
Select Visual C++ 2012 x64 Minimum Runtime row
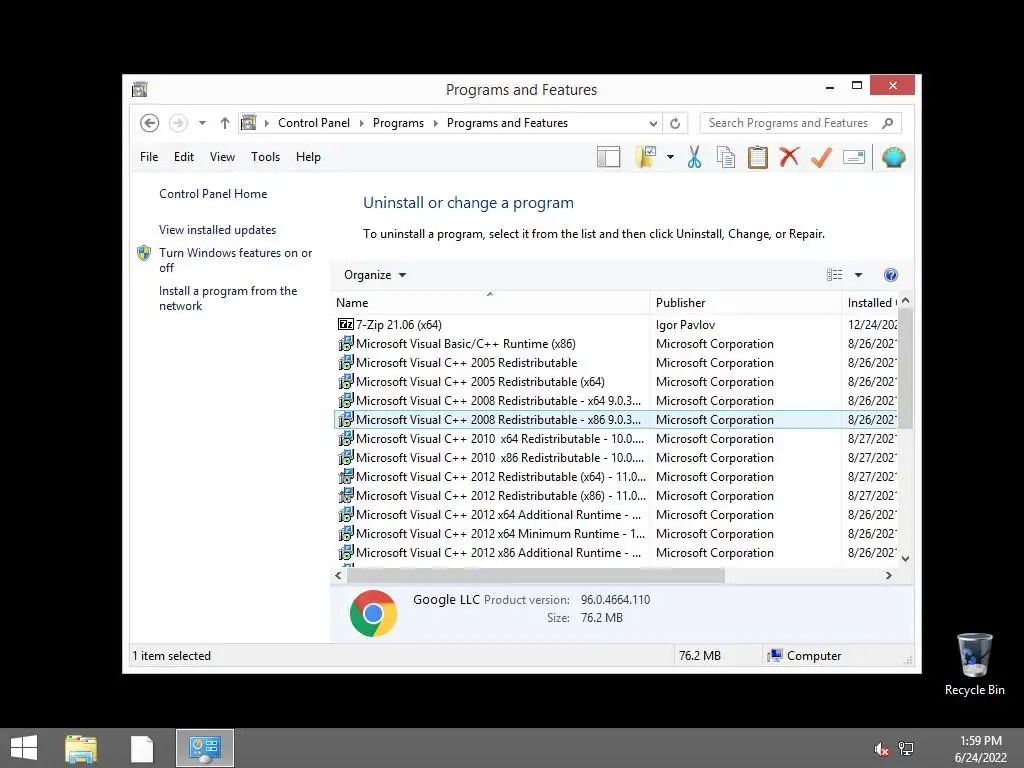coord(616,533)
